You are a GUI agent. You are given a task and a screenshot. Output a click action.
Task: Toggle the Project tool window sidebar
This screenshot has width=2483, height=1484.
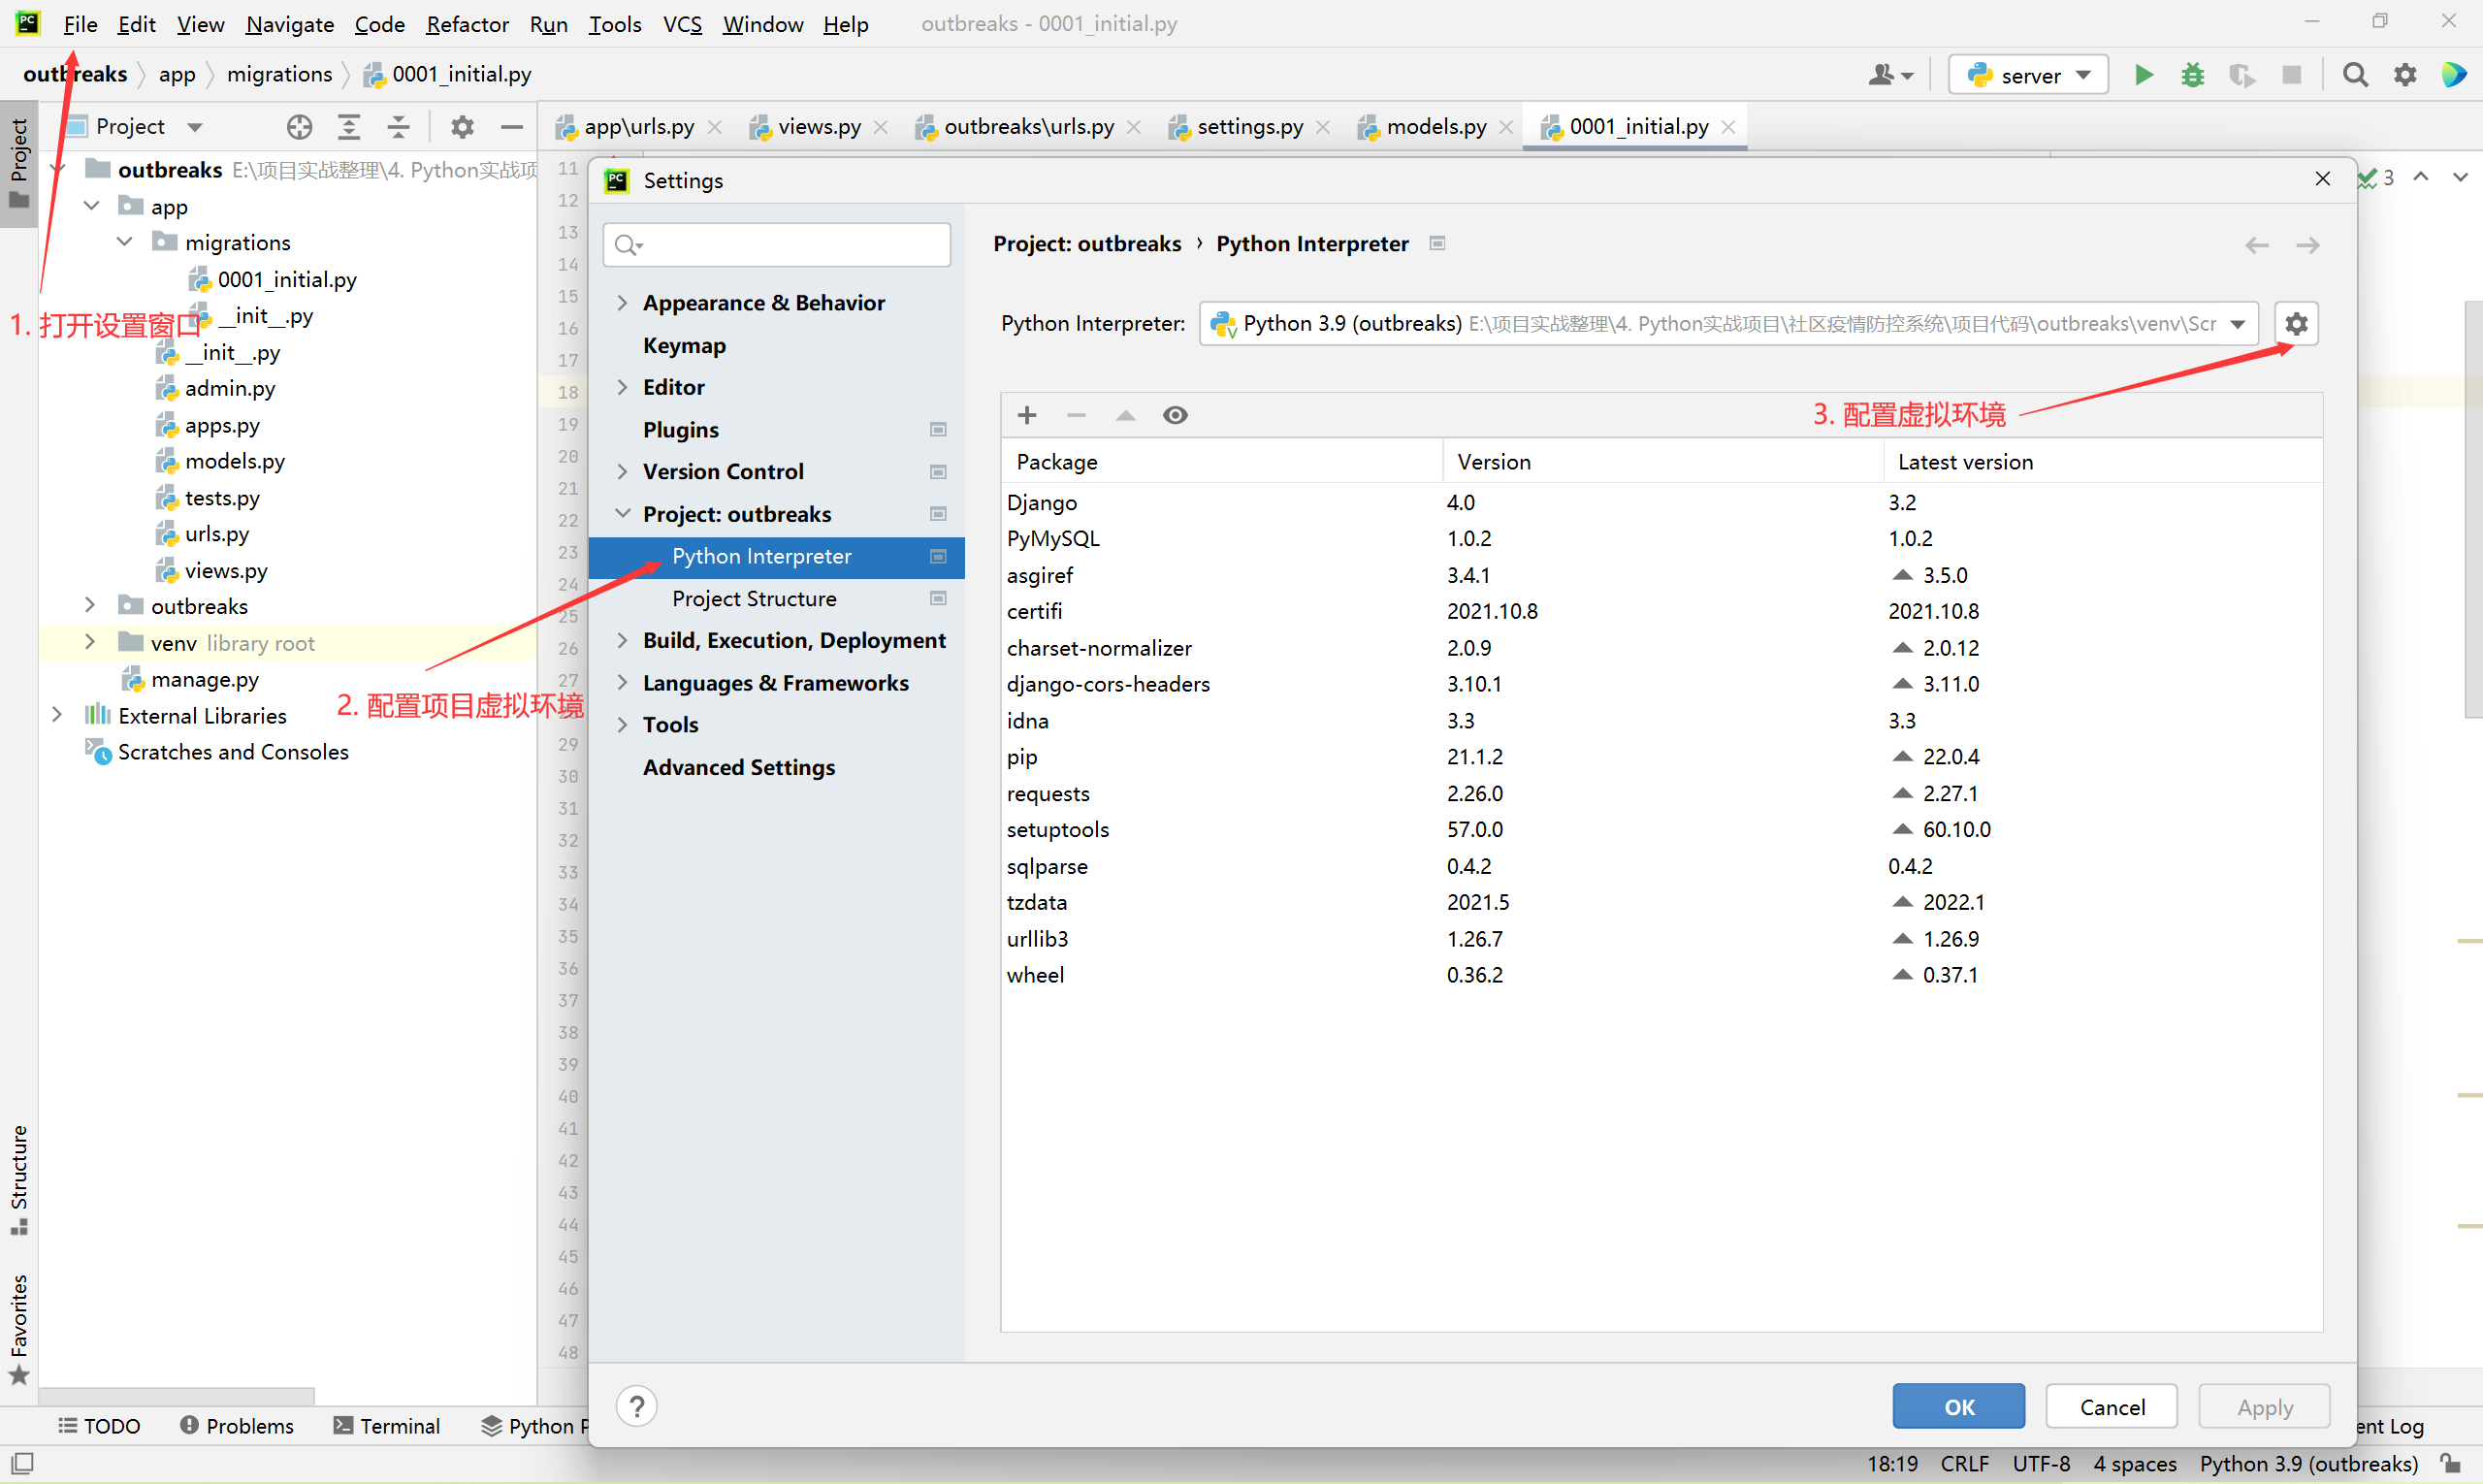coord(18,163)
